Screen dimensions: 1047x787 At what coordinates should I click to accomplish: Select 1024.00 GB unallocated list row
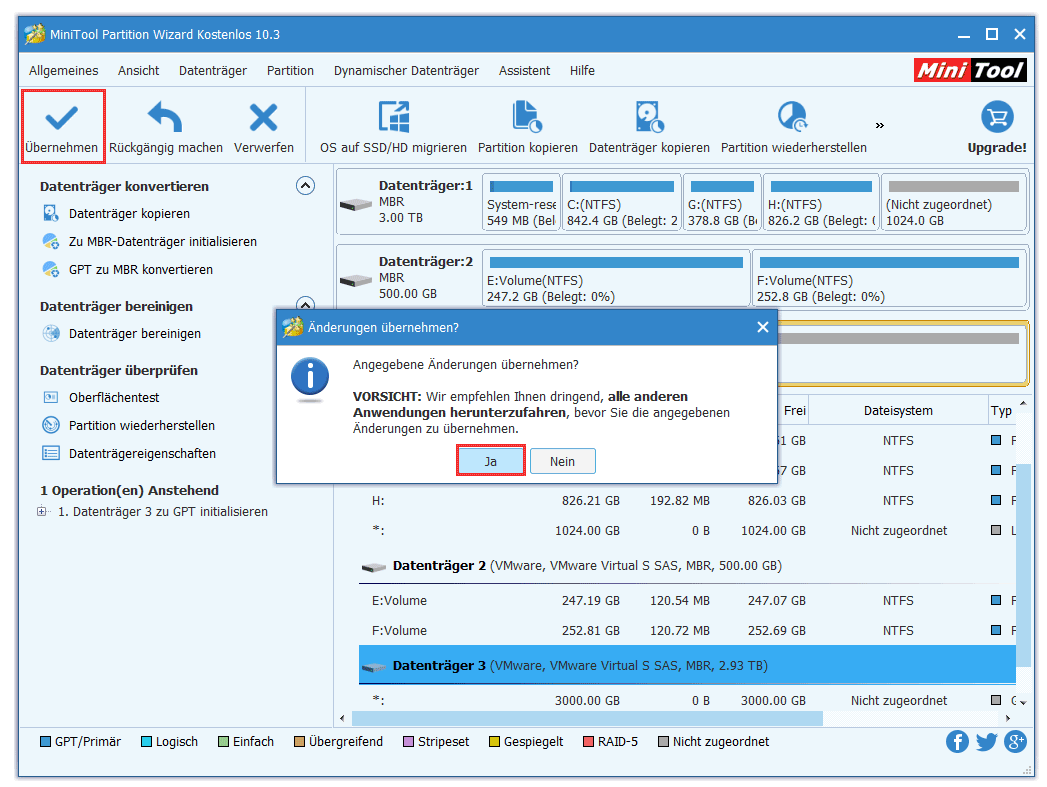(687, 531)
